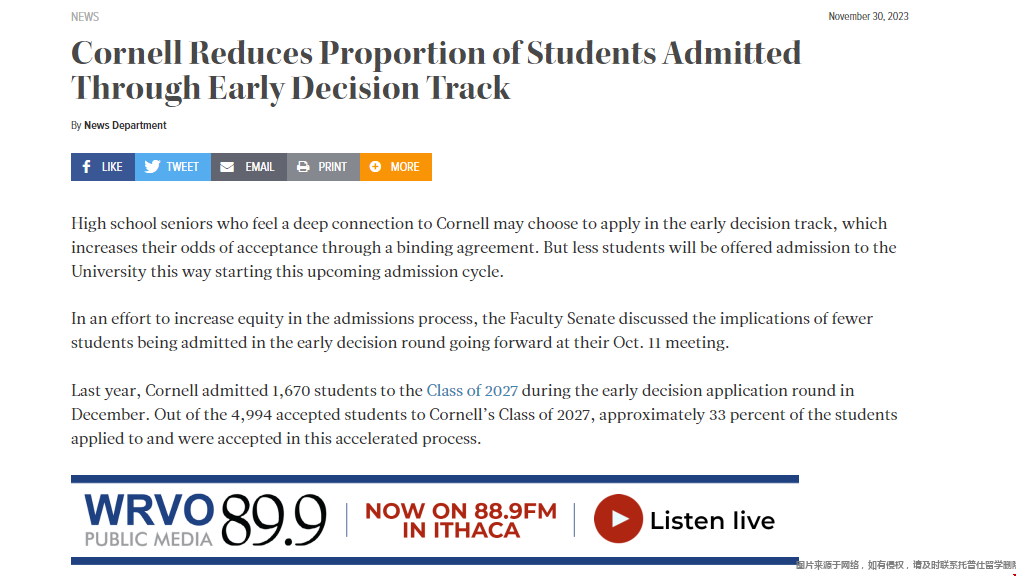Click the paragraph starting 'High school seniors'

pyautogui.click(x=483, y=248)
